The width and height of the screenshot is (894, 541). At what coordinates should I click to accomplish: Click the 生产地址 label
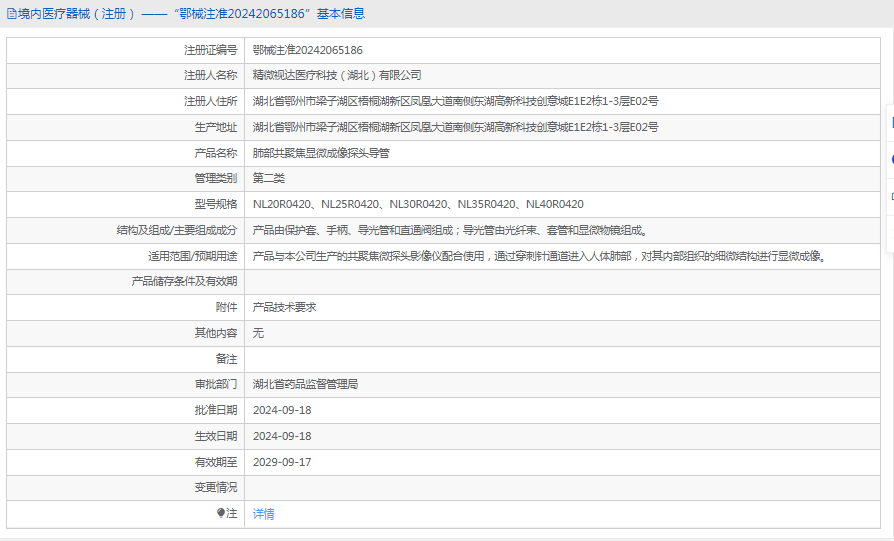point(216,127)
